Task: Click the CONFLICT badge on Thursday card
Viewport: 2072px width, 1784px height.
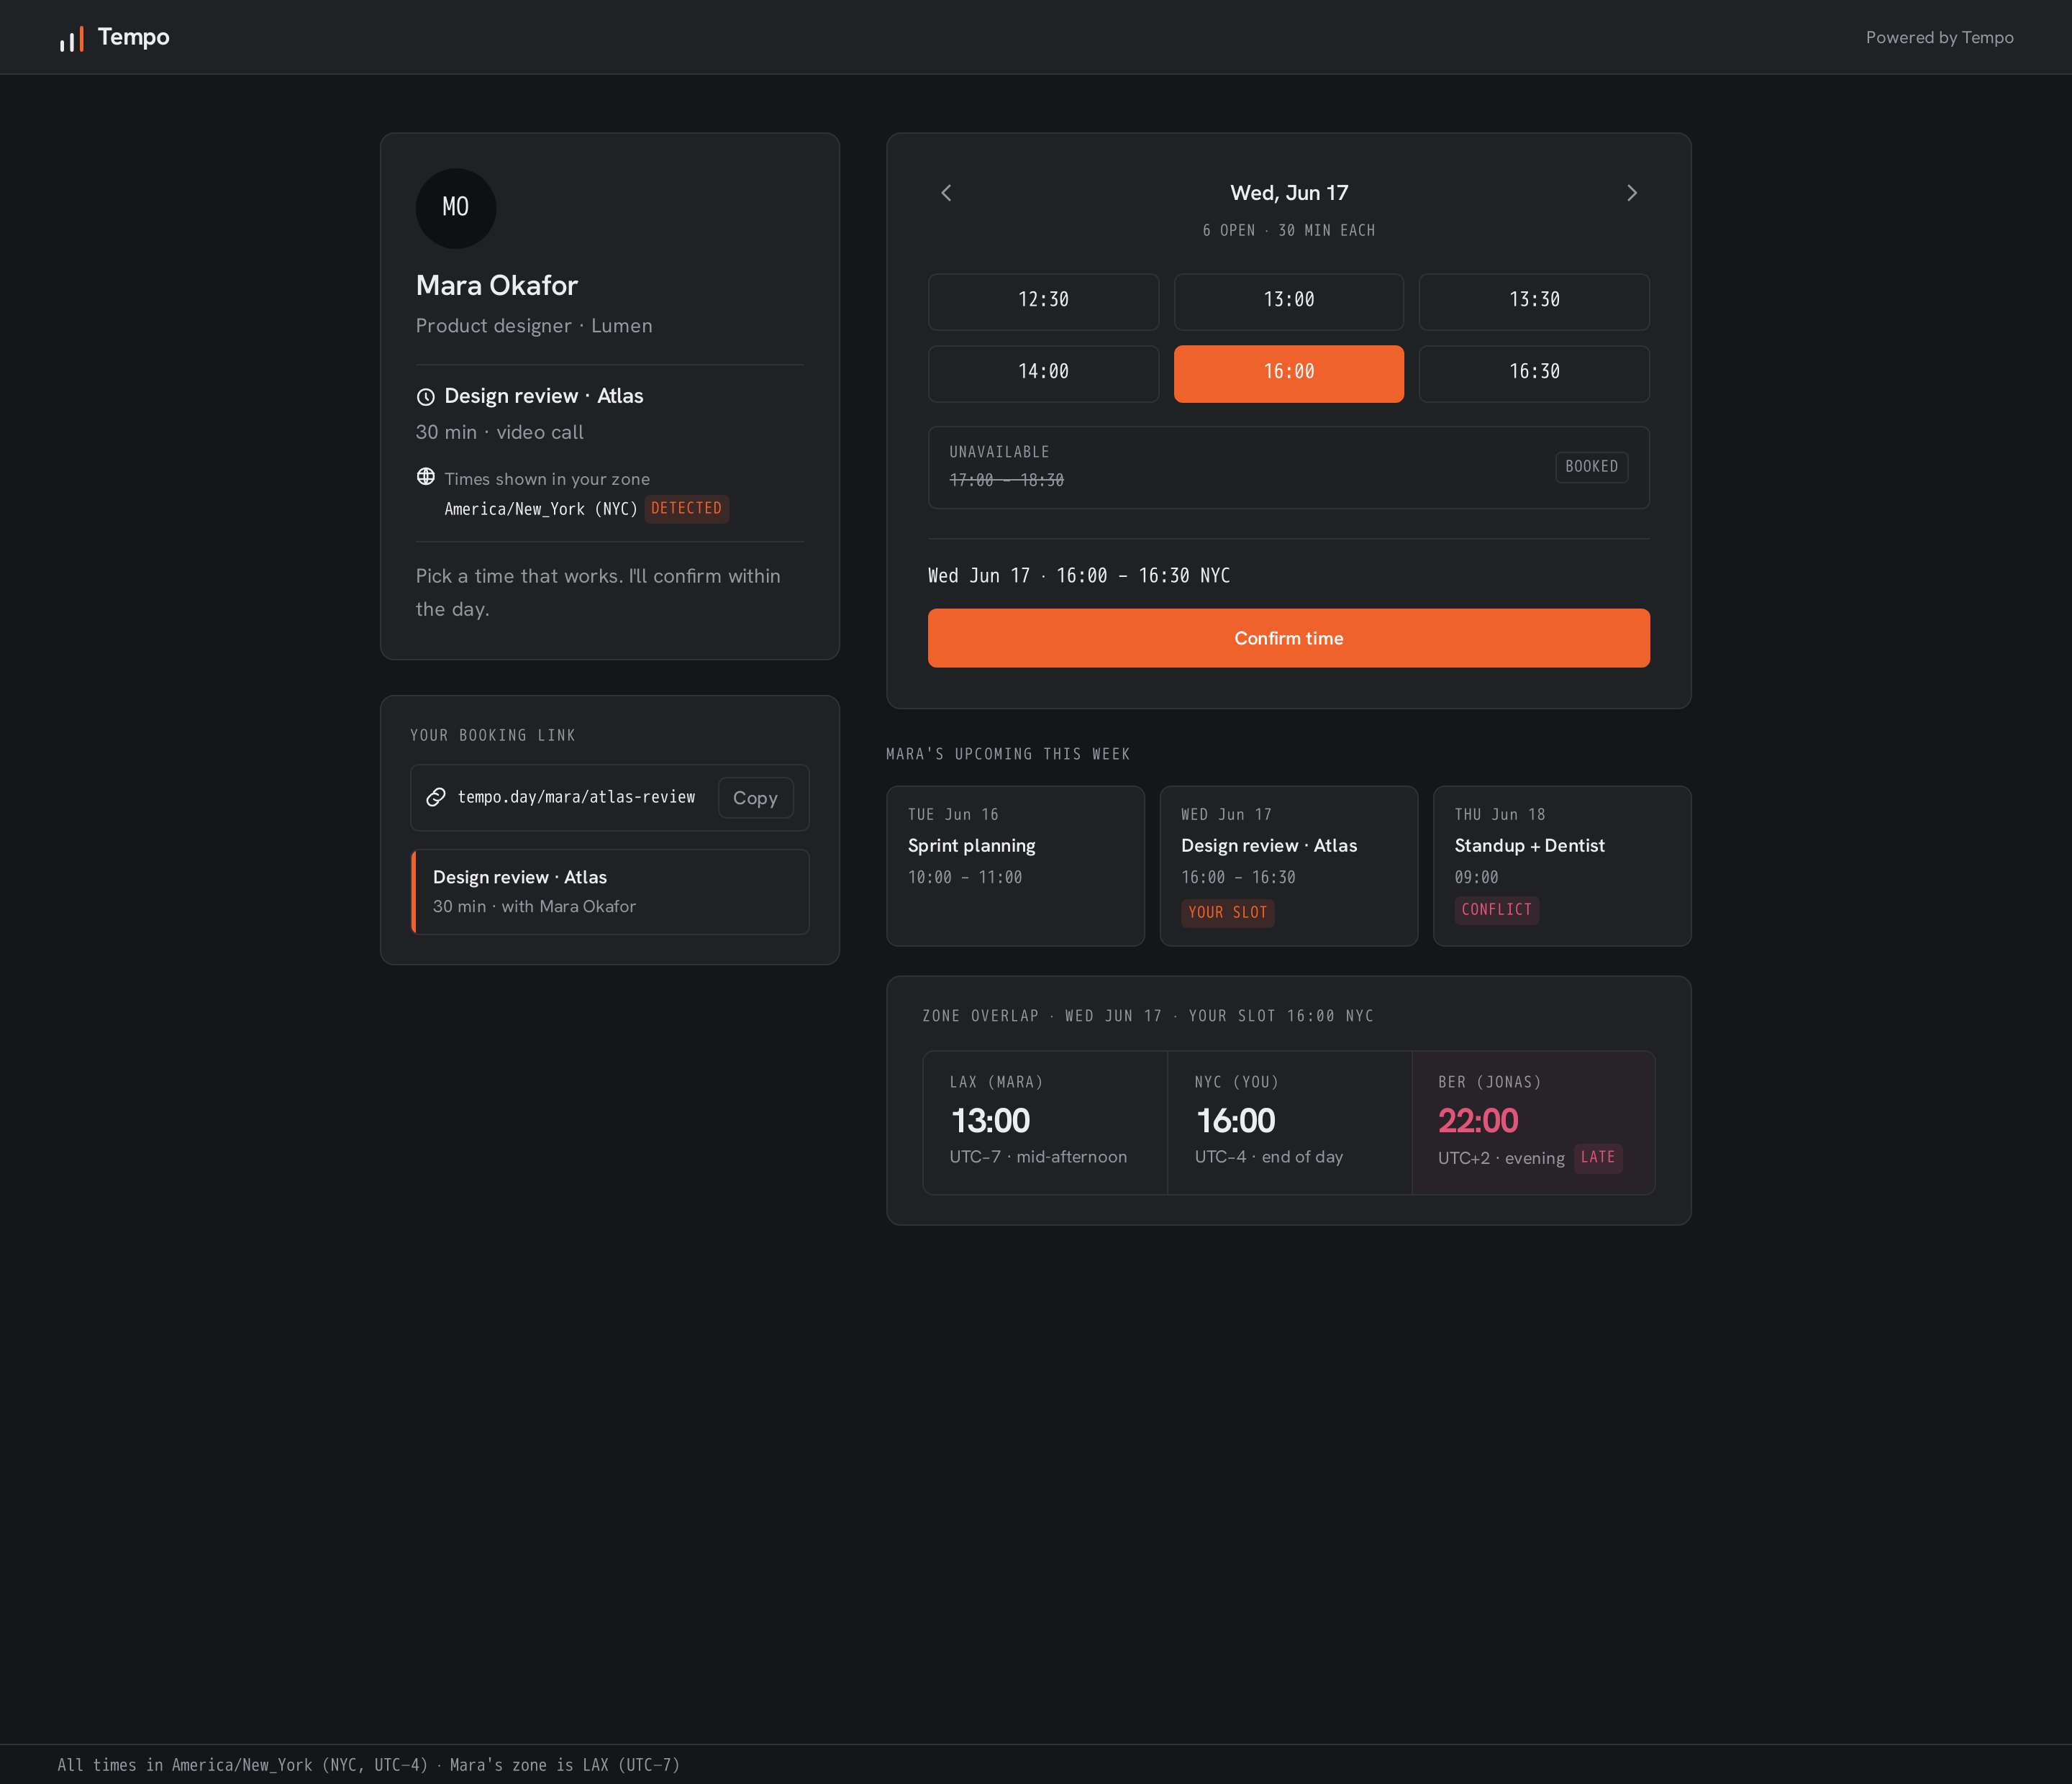Action: (x=1496, y=909)
